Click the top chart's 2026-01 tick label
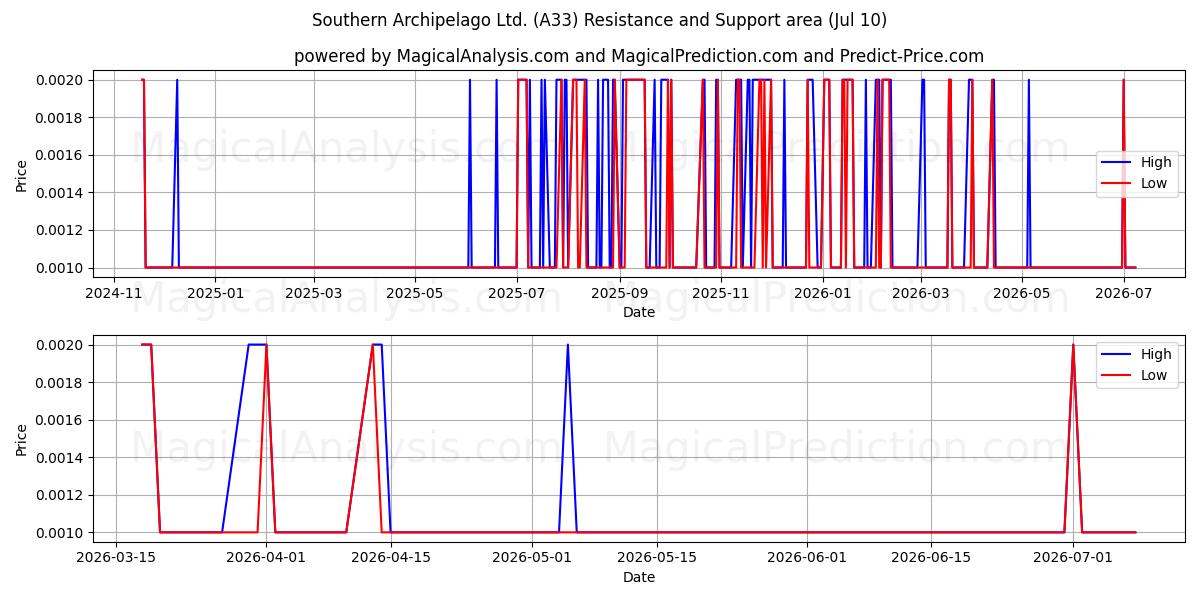1200x600 pixels. 823,293
